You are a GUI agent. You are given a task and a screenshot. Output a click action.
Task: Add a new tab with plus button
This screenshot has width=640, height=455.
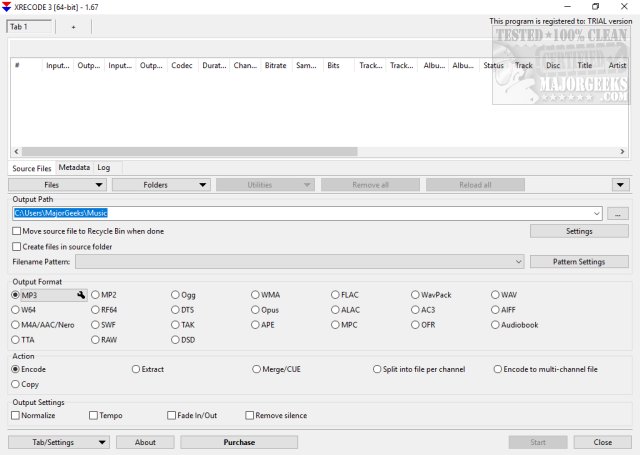coord(72,26)
